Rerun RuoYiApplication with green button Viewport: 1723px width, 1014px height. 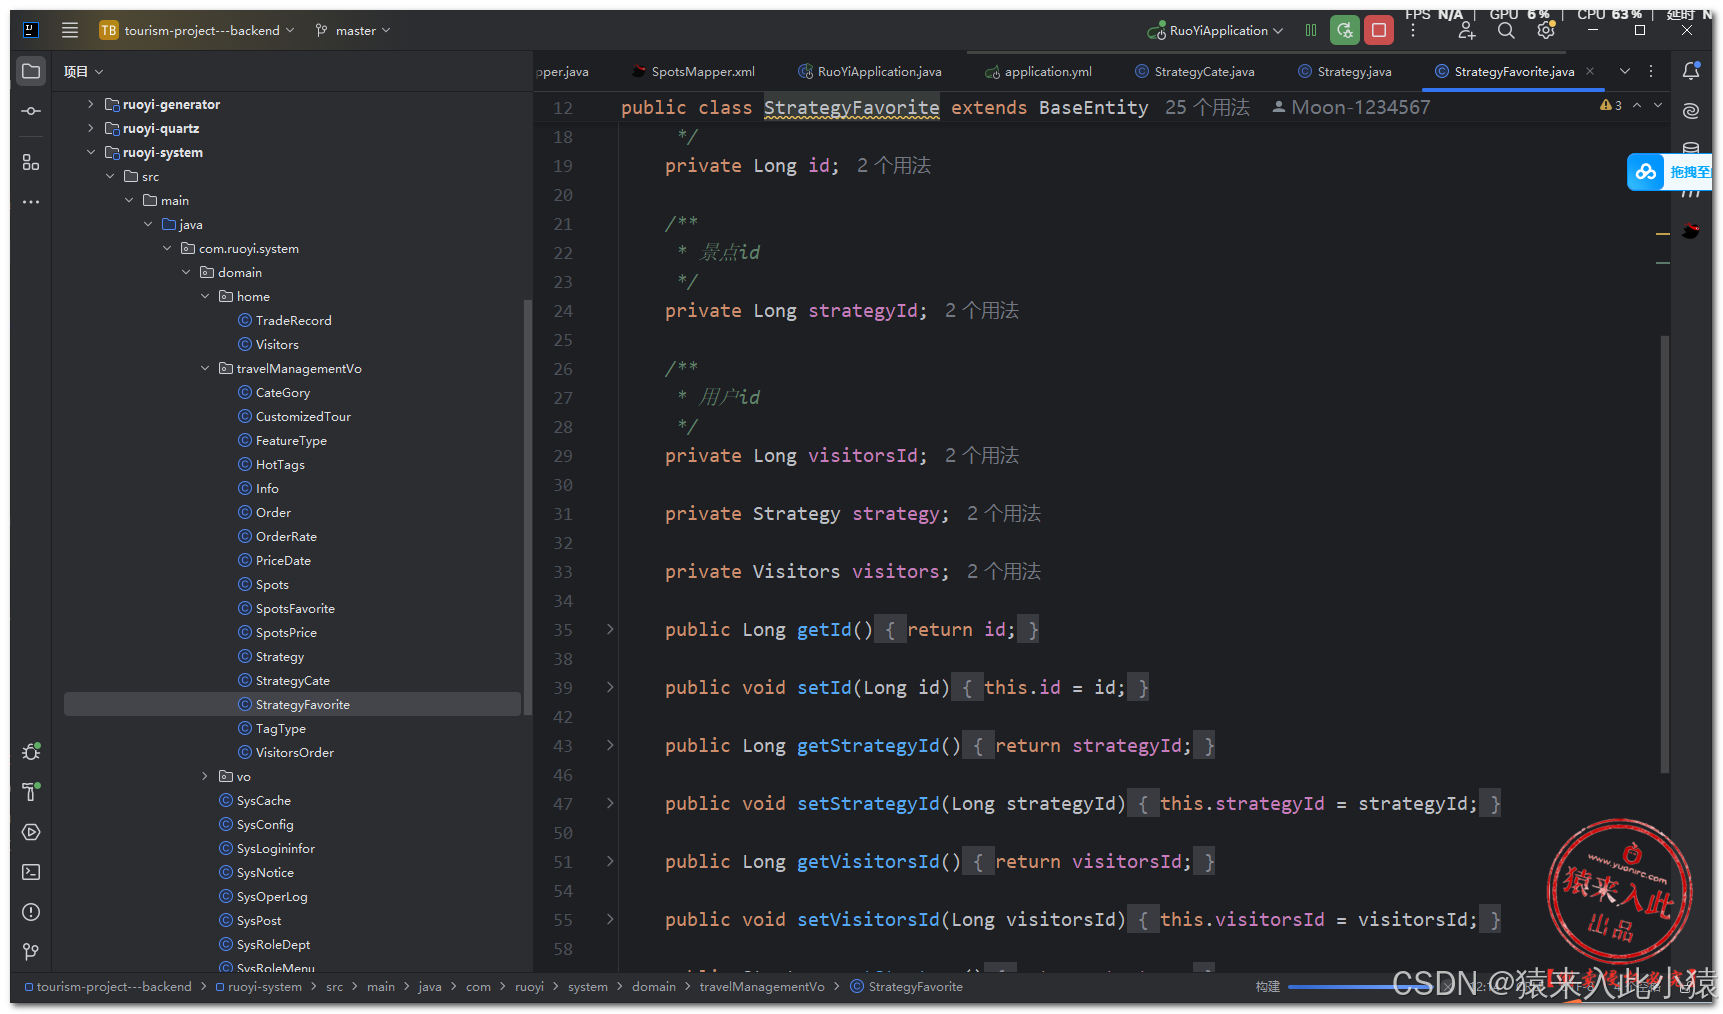(1345, 30)
